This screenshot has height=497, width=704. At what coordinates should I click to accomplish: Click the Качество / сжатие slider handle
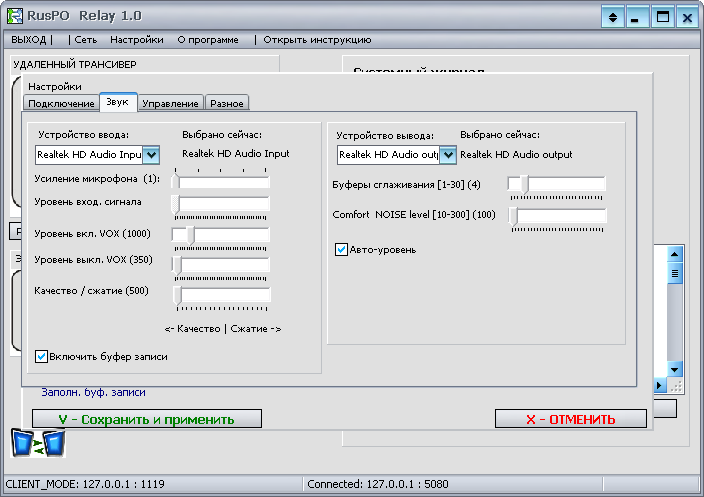[177, 294]
